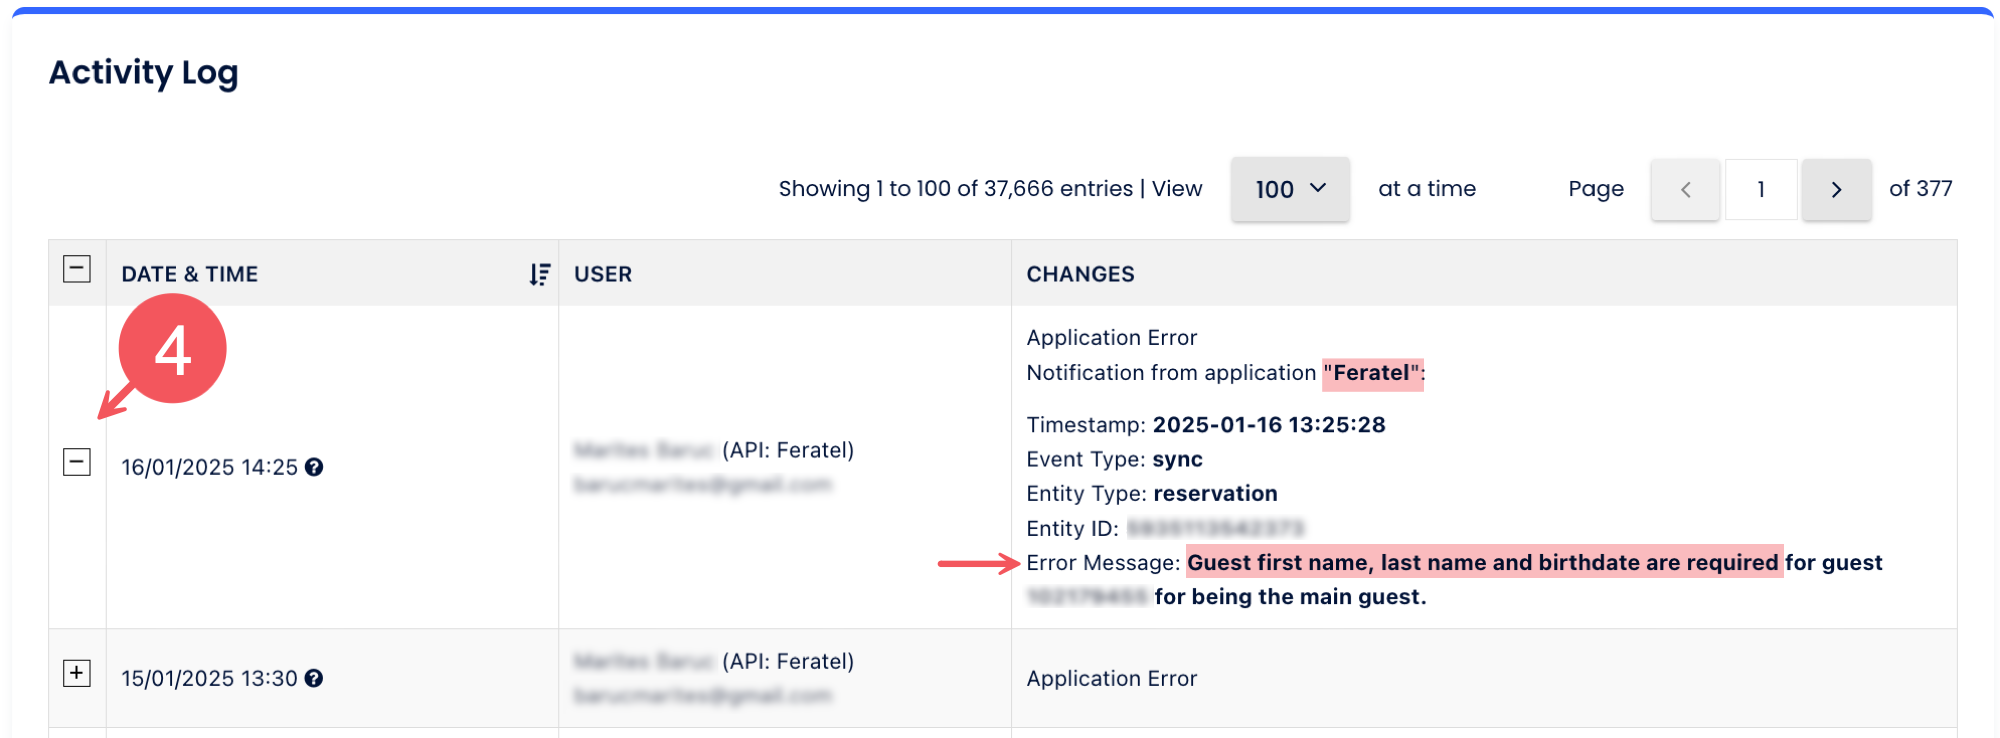This screenshot has width=2000, height=738.
Task: Select the 15/01/2025 13:30 timestamp text
Action: (x=210, y=678)
